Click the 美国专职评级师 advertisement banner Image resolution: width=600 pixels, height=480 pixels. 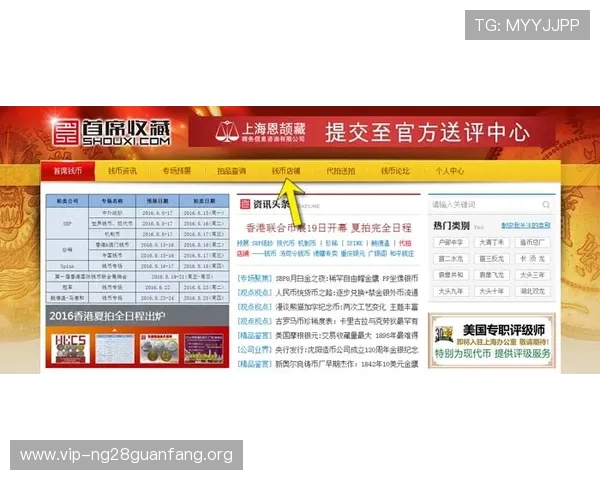click(492, 341)
